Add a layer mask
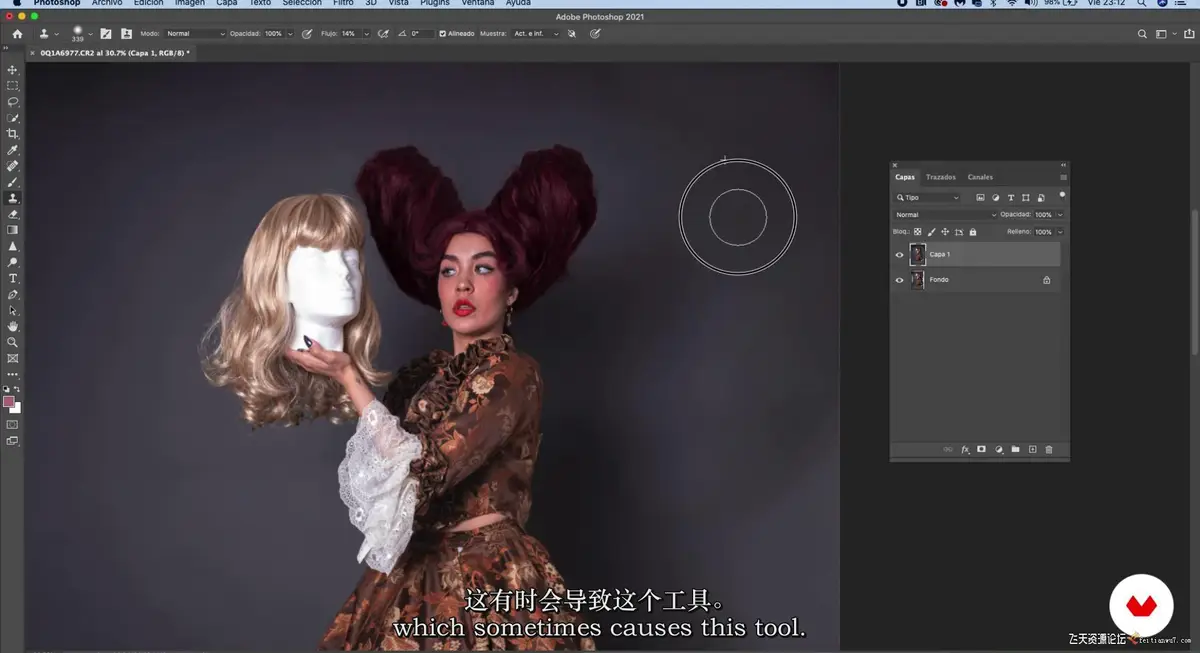This screenshot has height=653, width=1200. [x=981, y=450]
